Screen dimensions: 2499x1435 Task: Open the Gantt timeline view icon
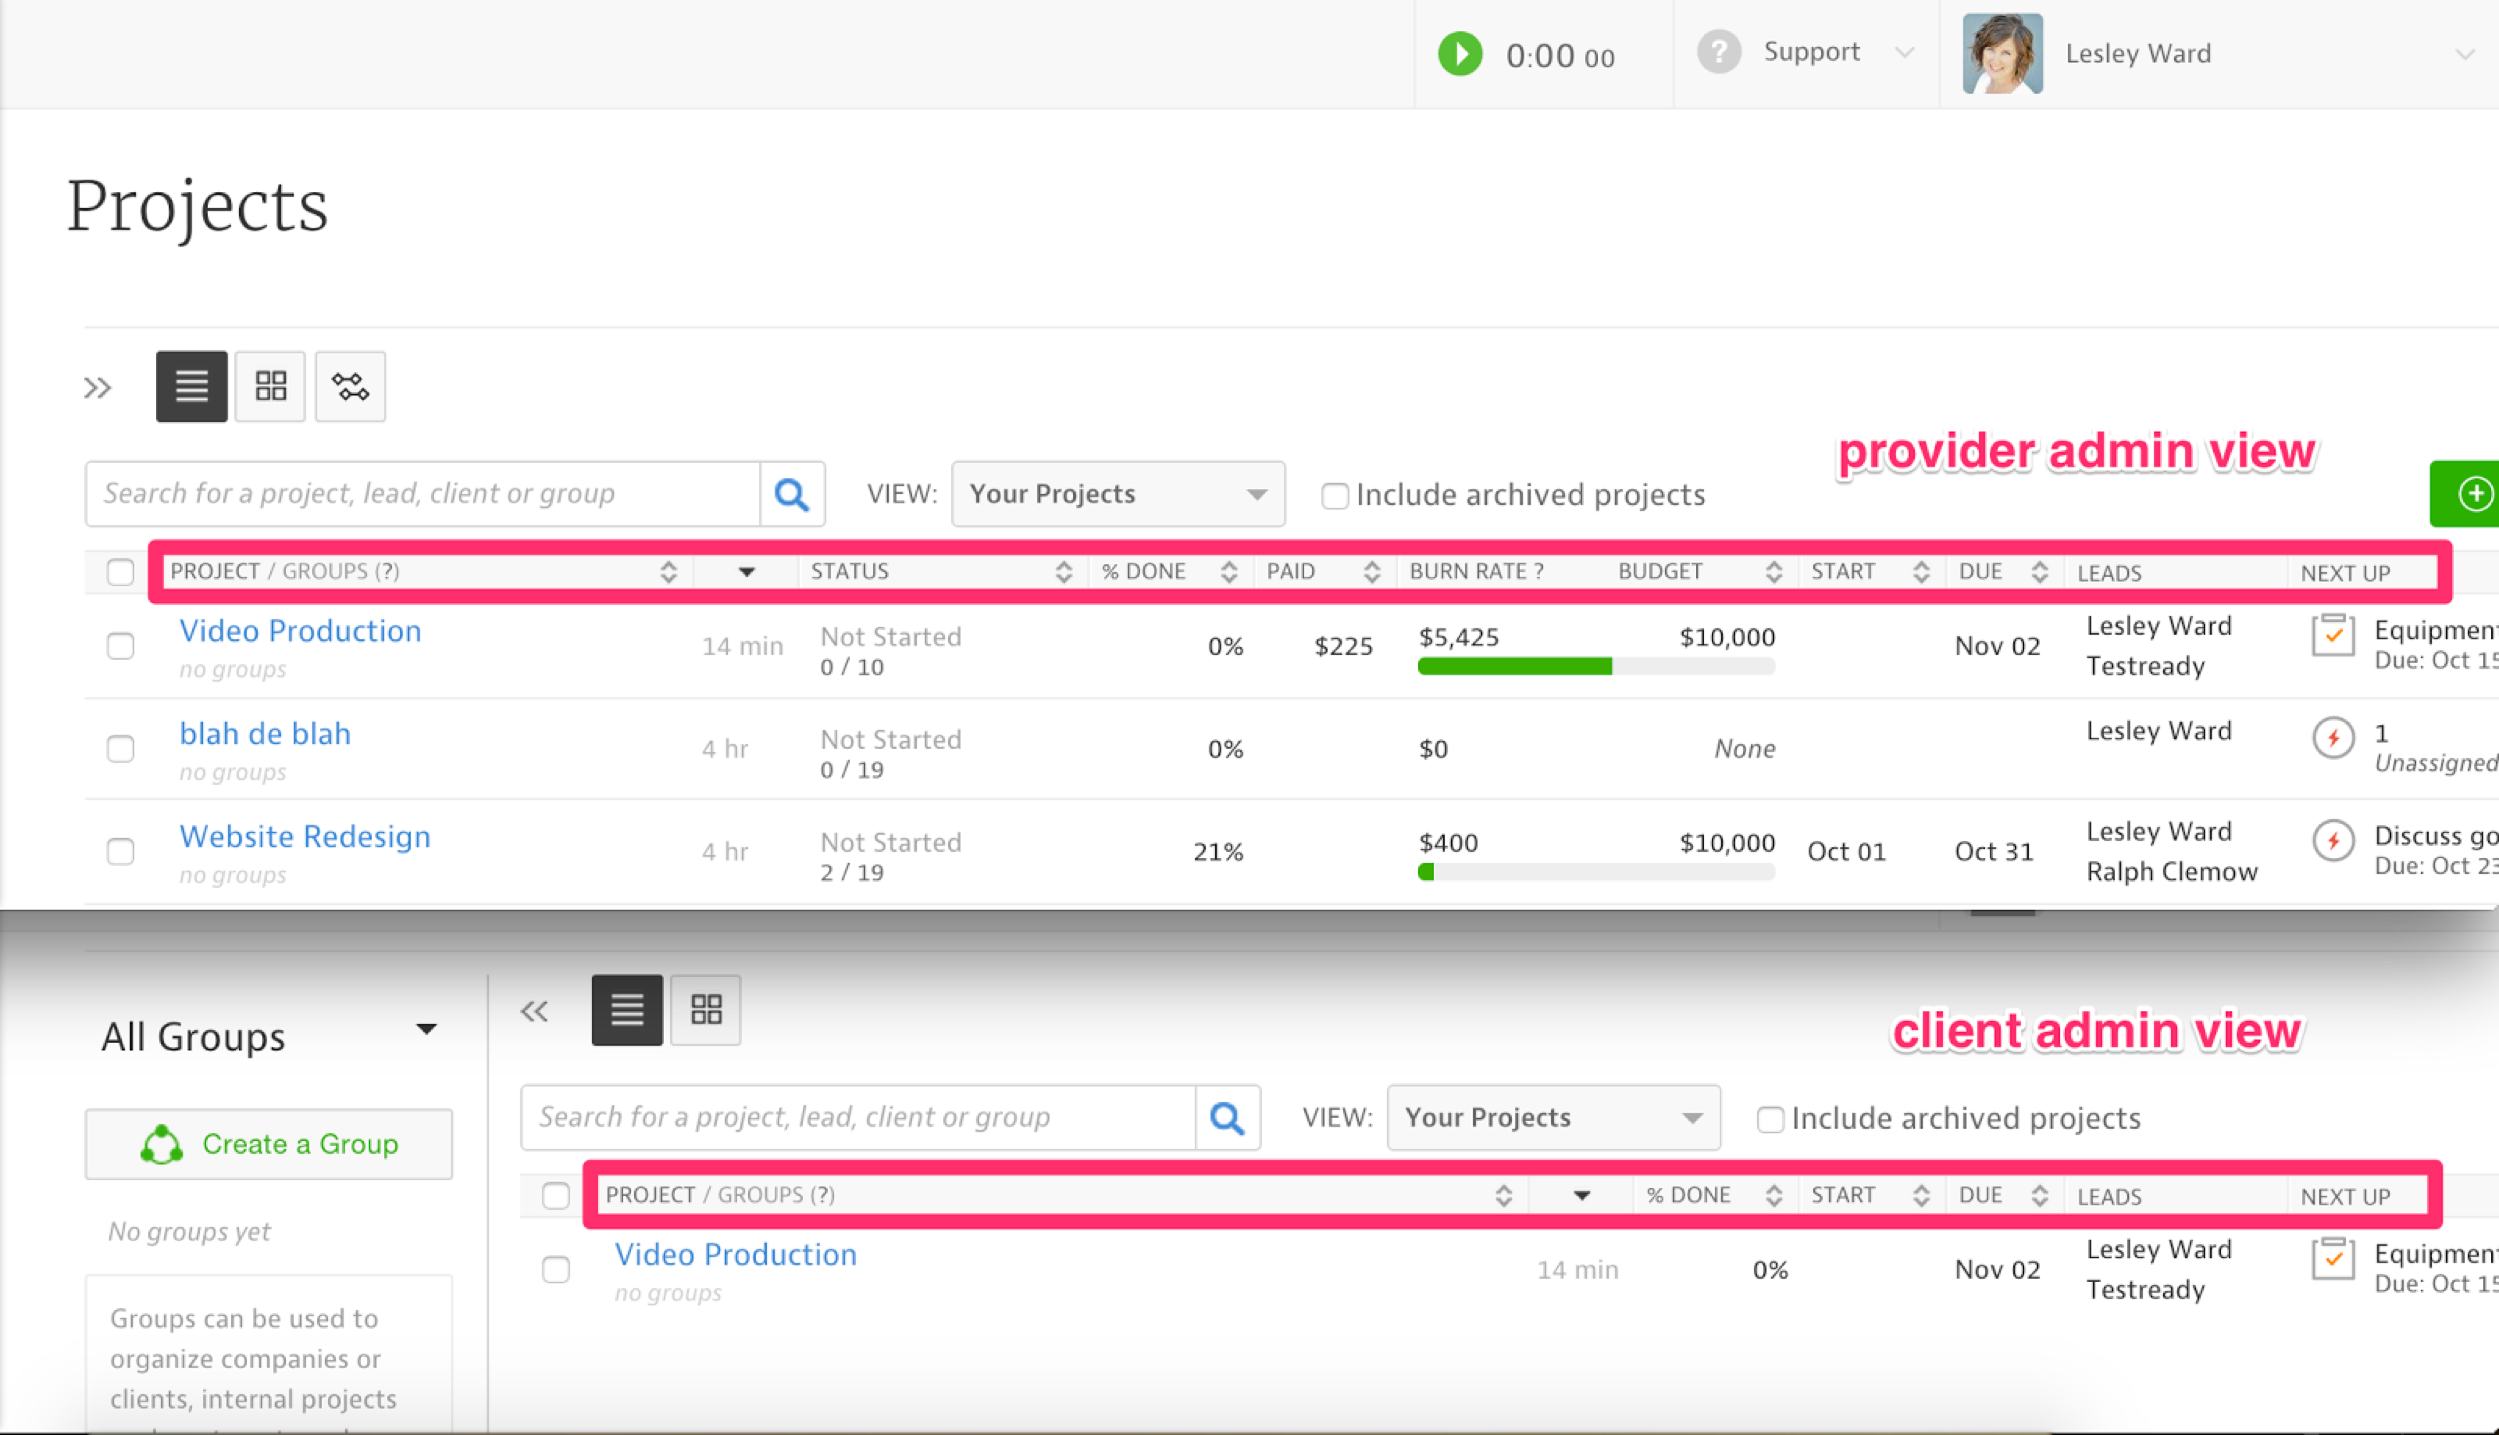tap(350, 386)
